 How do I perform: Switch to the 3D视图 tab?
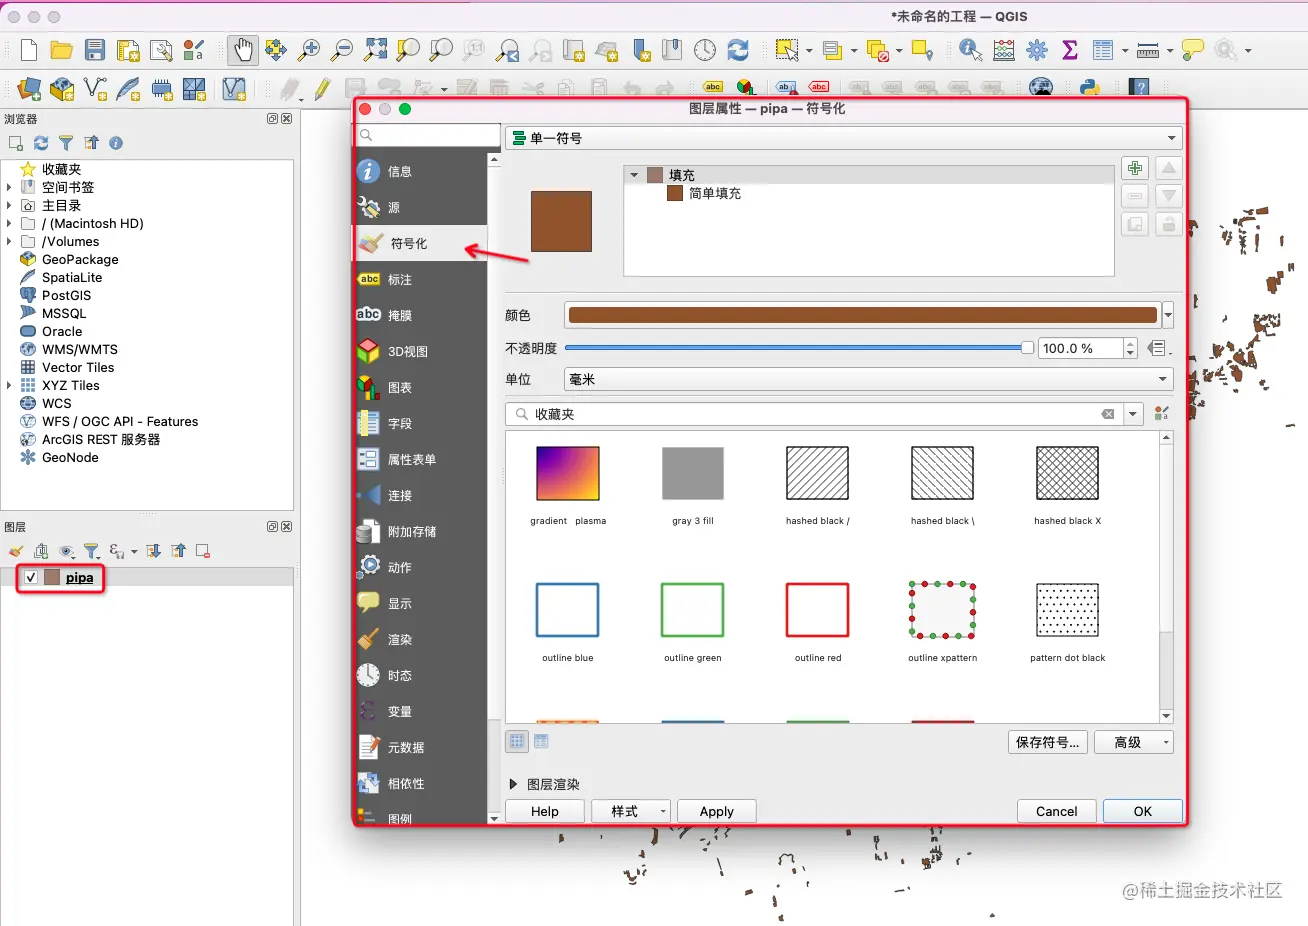click(421, 351)
